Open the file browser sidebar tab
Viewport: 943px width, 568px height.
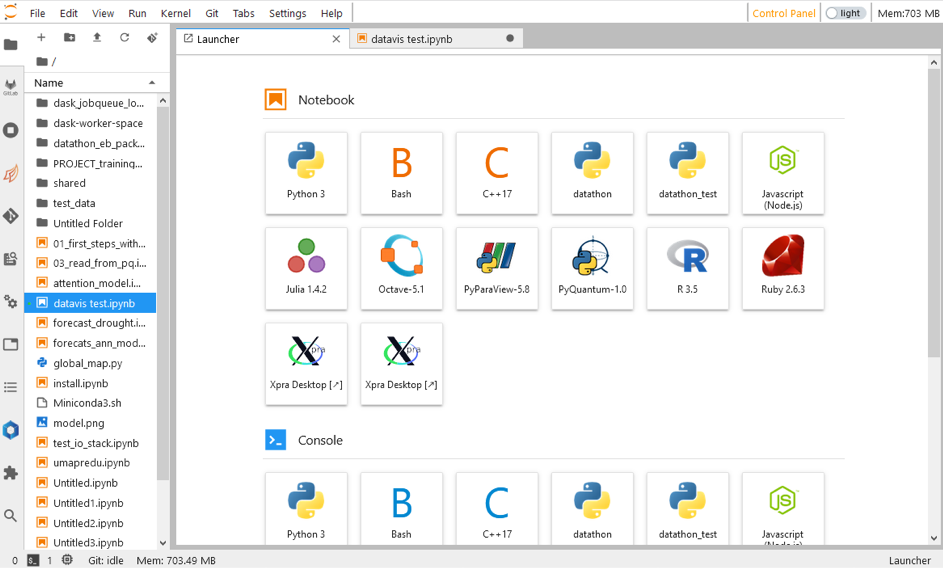(11, 45)
